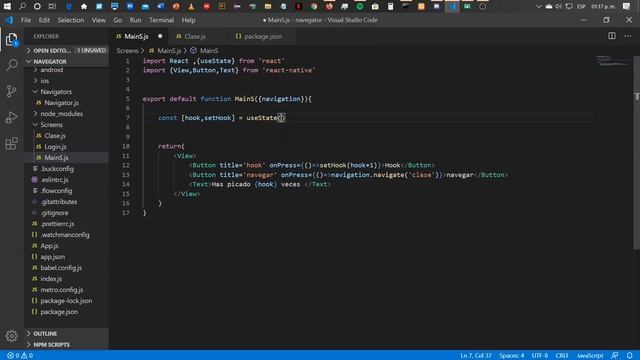This screenshot has width=640, height=360.
Task: Click the editor minimap preview
Action: (x=613, y=61)
